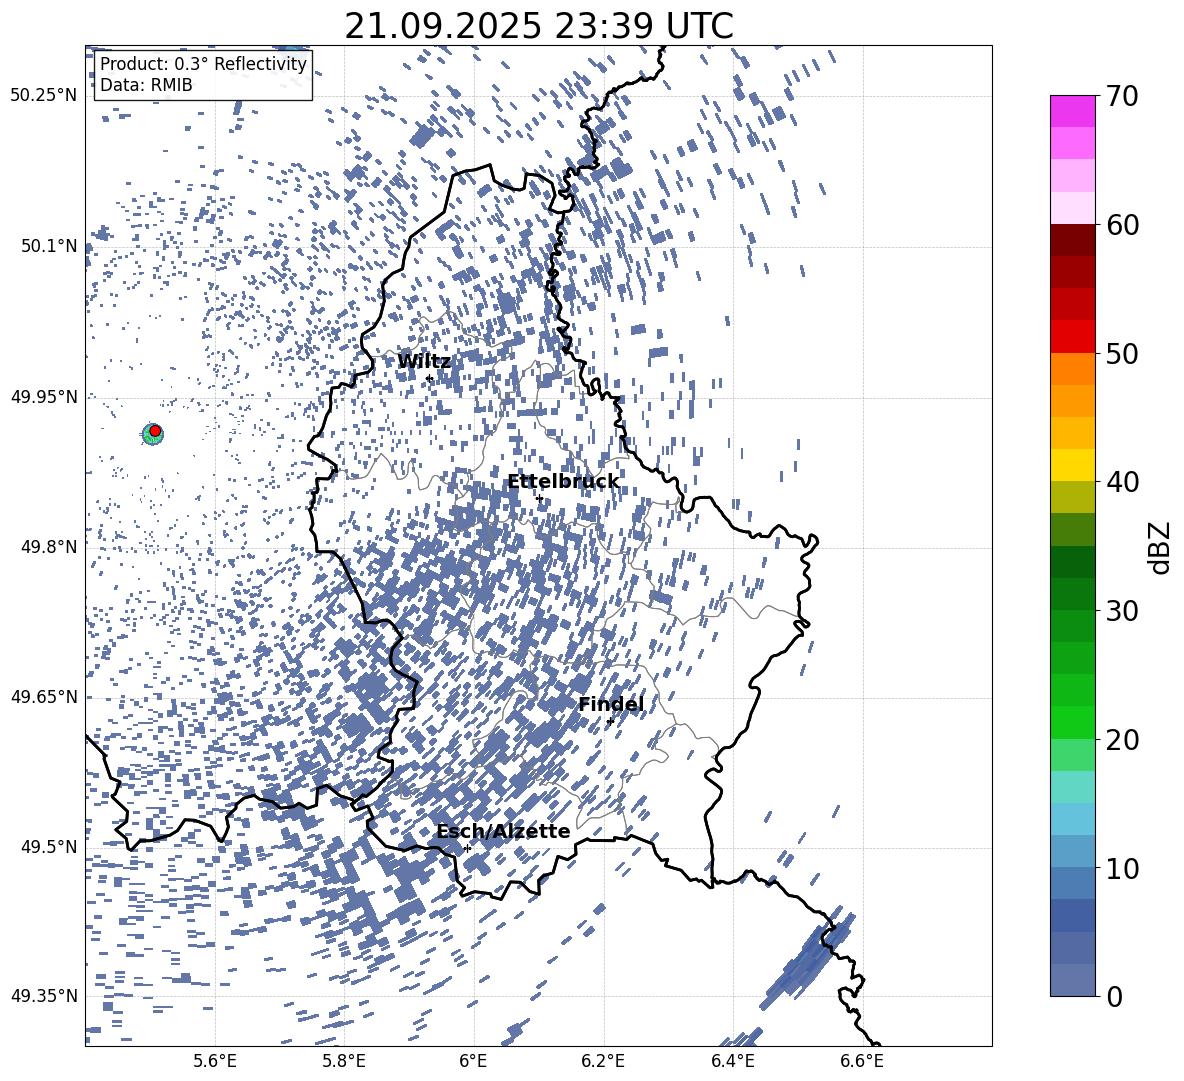Screen dimensions: 1184x1081
Task: Click the Esch/Alzette location cross marker
Action: (x=467, y=848)
